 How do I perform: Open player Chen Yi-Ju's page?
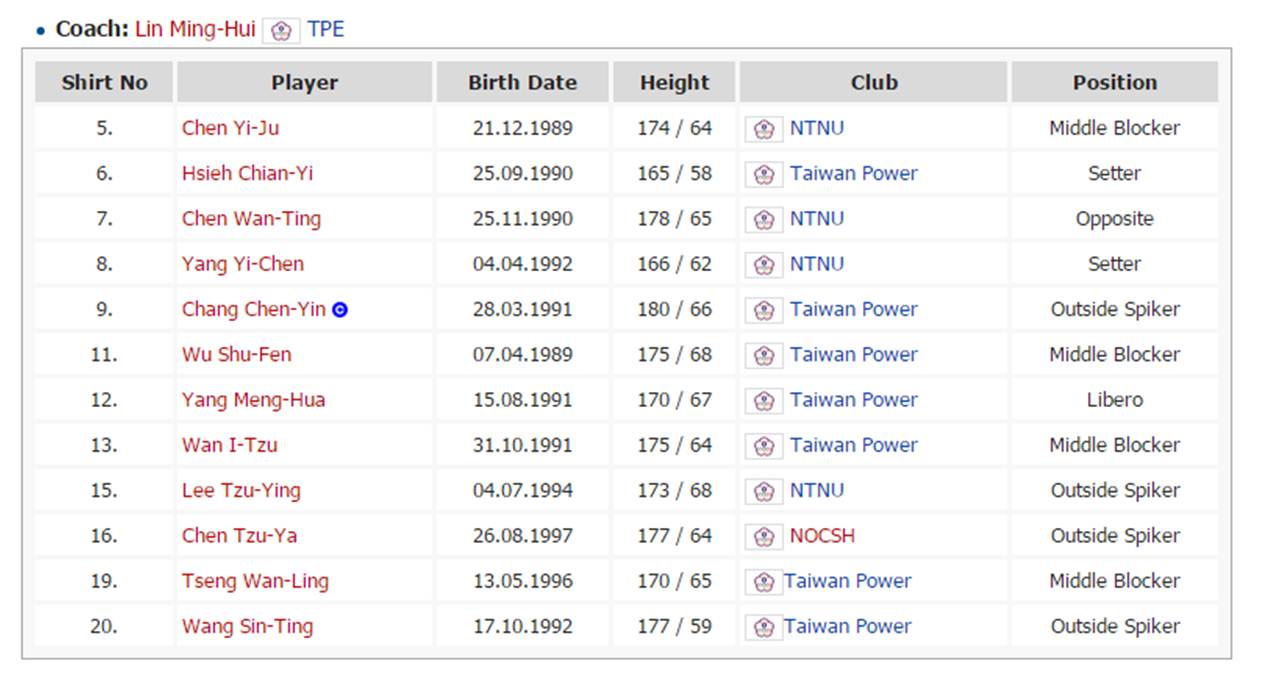coord(231,128)
